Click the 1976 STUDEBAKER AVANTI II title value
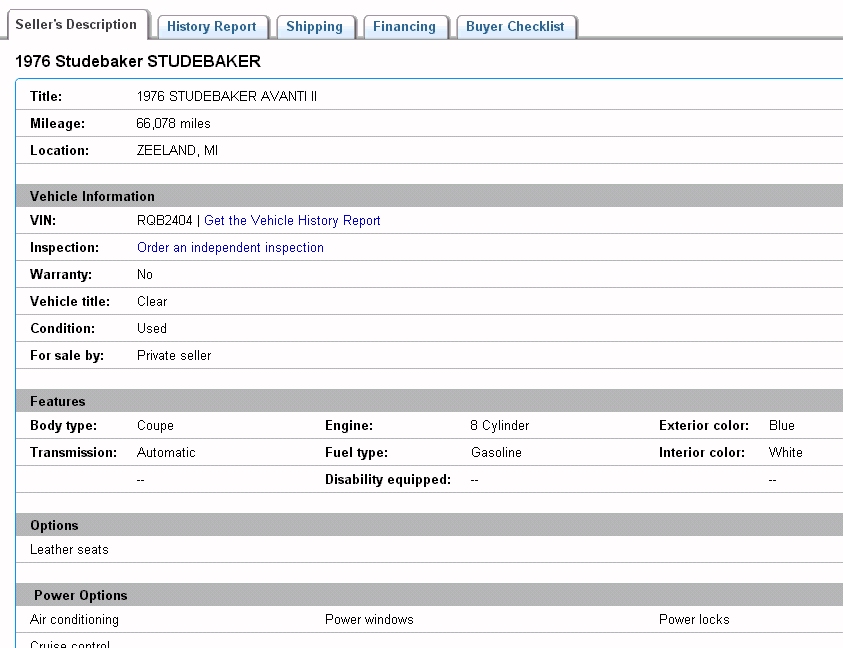The width and height of the screenshot is (843, 648). [x=226, y=97]
